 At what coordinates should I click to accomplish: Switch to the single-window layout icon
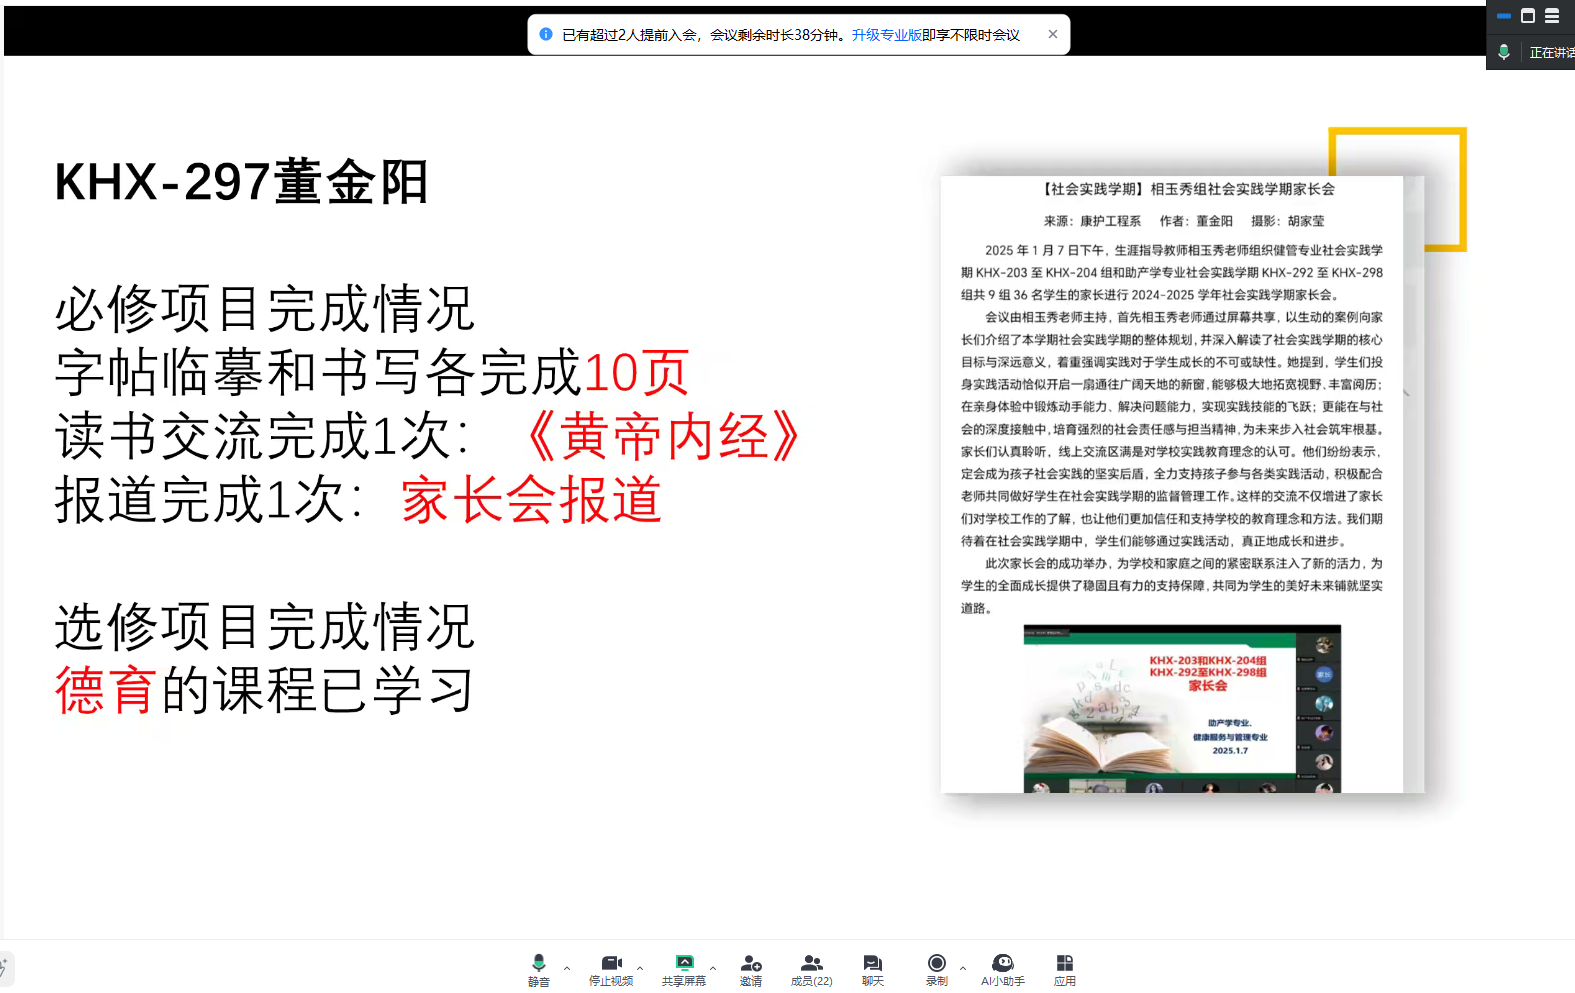pos(1527,16)
